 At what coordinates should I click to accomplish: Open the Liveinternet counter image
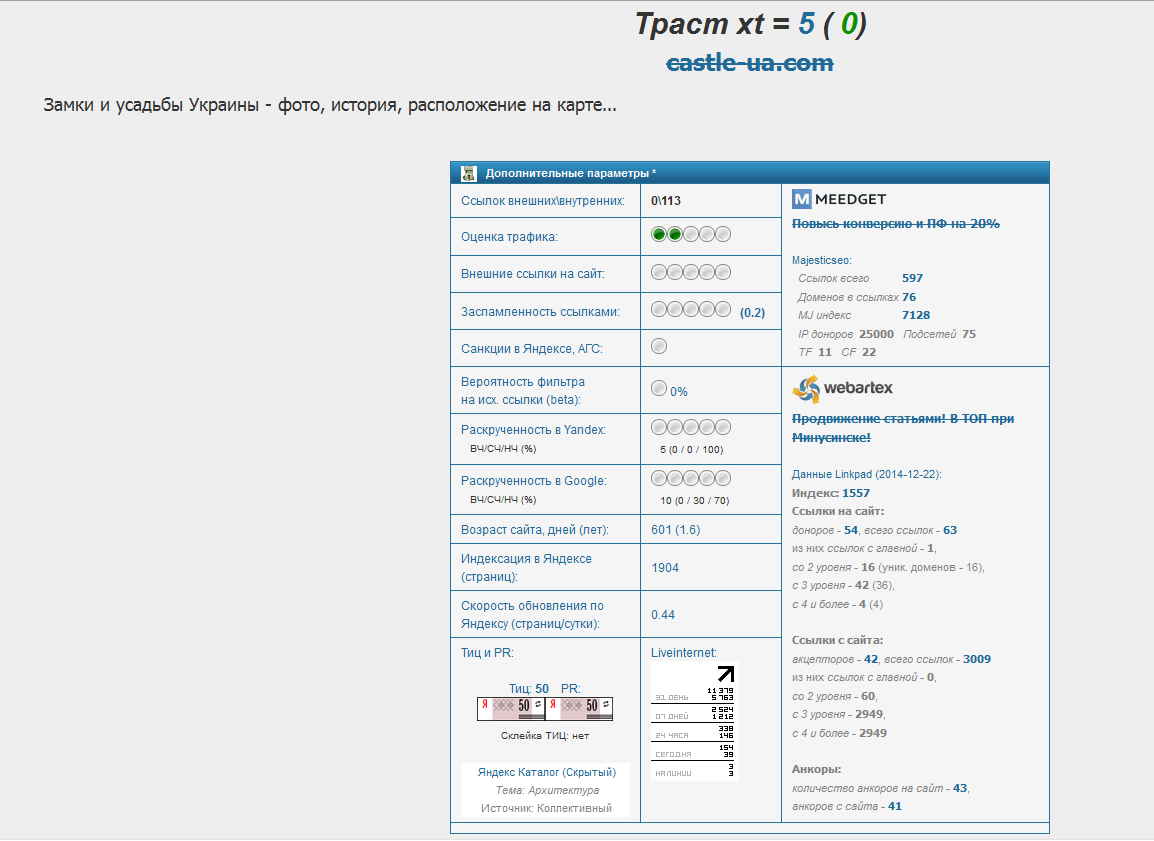[694, 720]
